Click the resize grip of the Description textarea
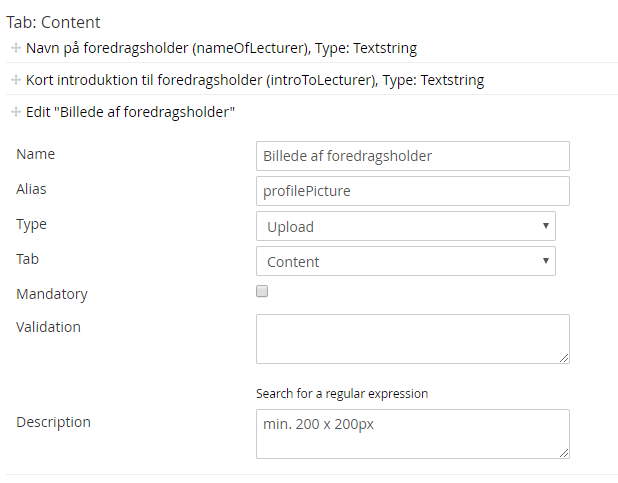Viewport: 618px width, 483px height. tap(564, 453)
